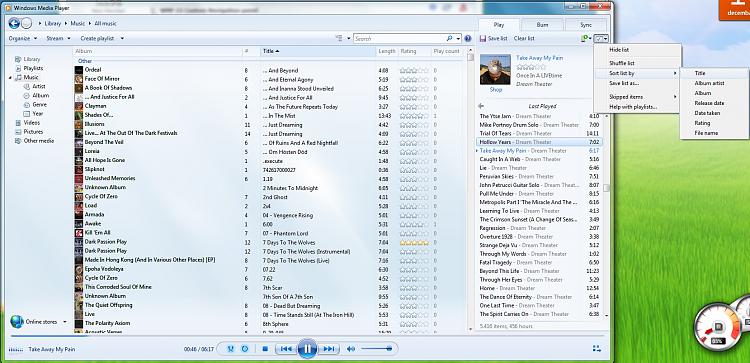This screenshot has width=750, height=363.
Task: Sort list by Release date
Action: pyautogui.click(x=714, y=103)
